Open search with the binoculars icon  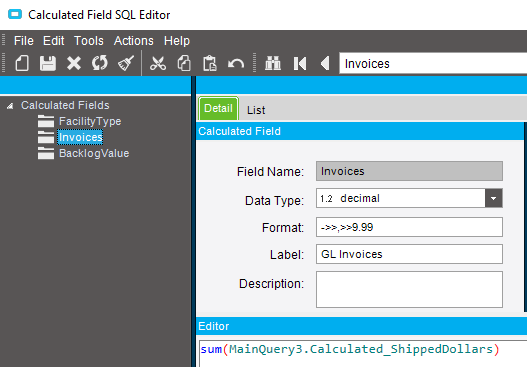coord(273,63)
